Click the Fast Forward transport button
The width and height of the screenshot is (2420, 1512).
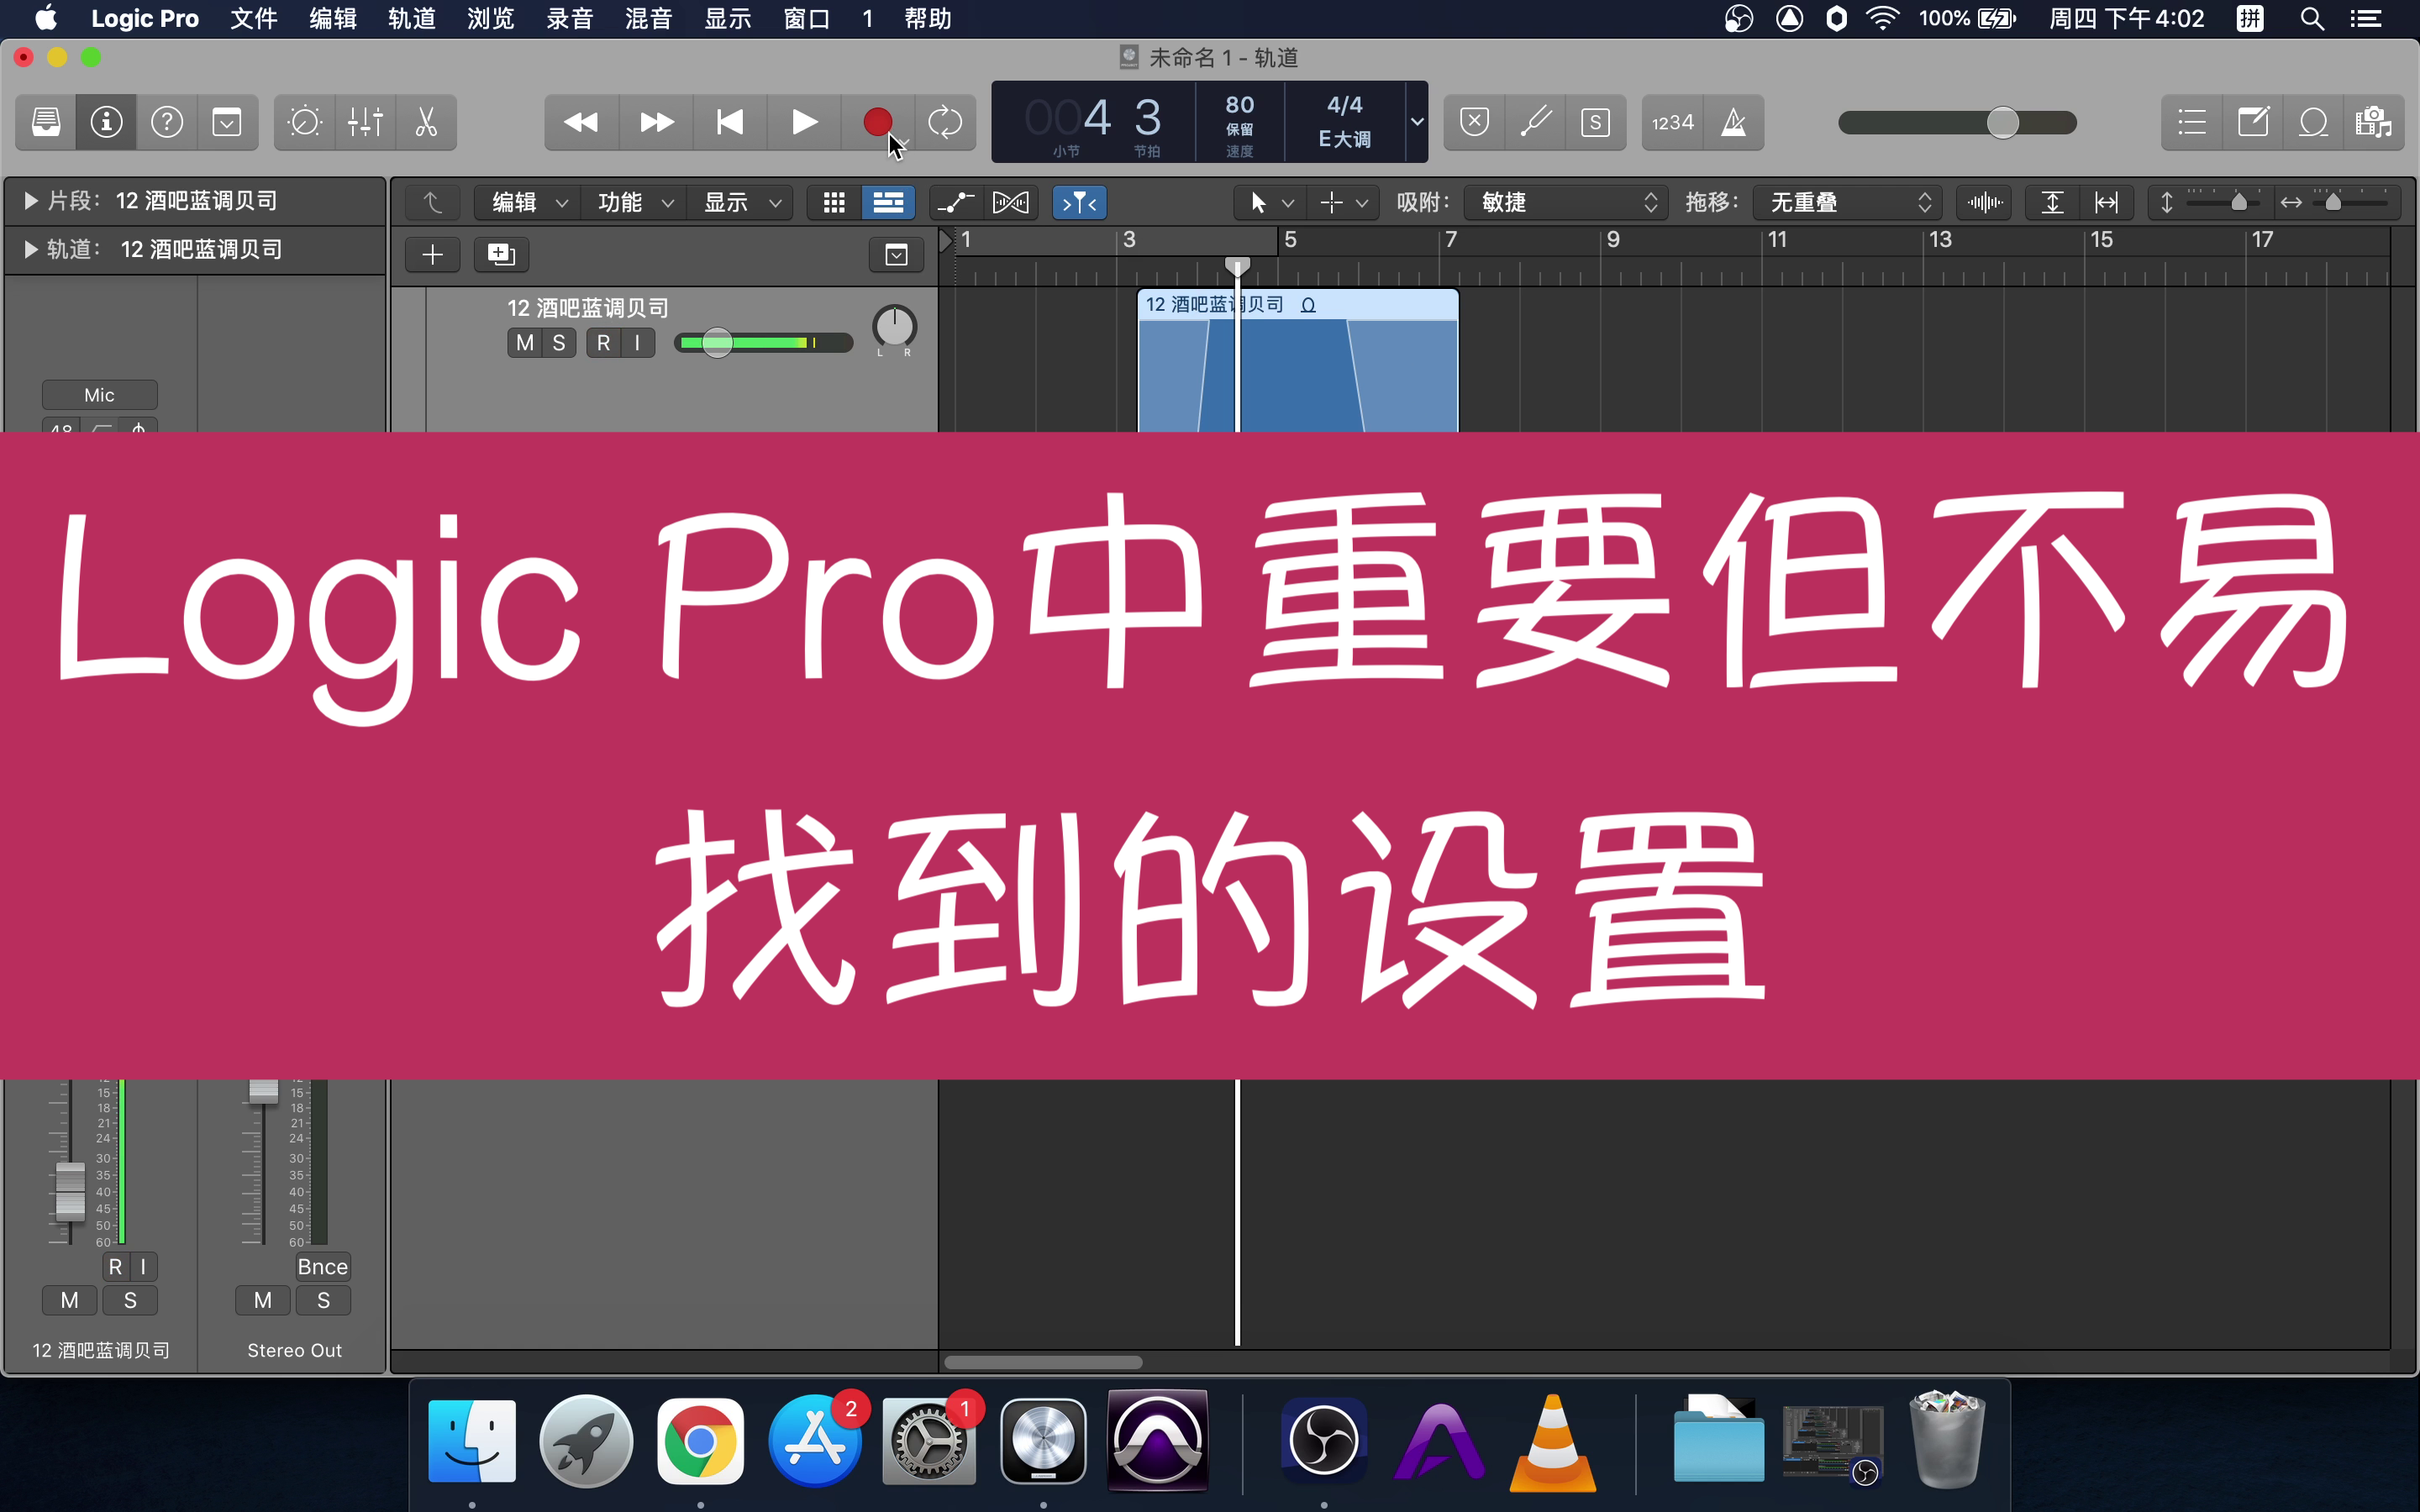[656, 122]
